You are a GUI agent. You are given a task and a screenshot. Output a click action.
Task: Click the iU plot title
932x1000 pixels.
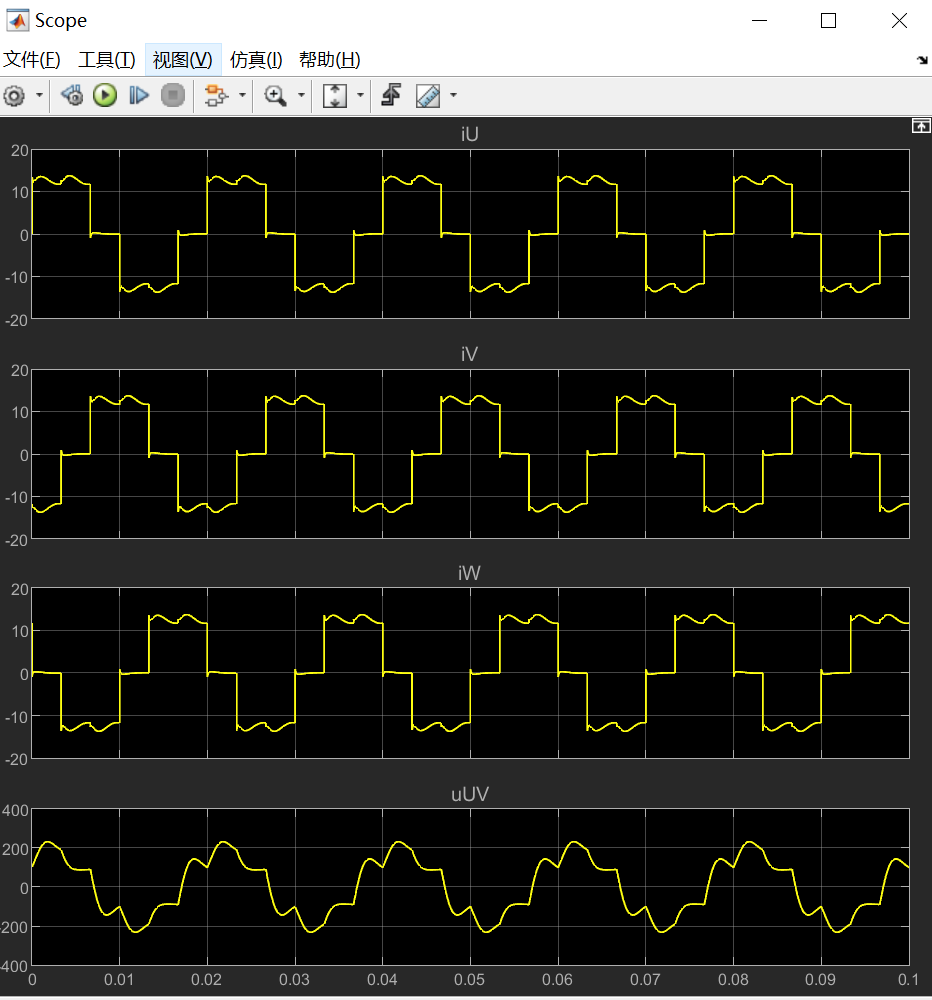470,135
